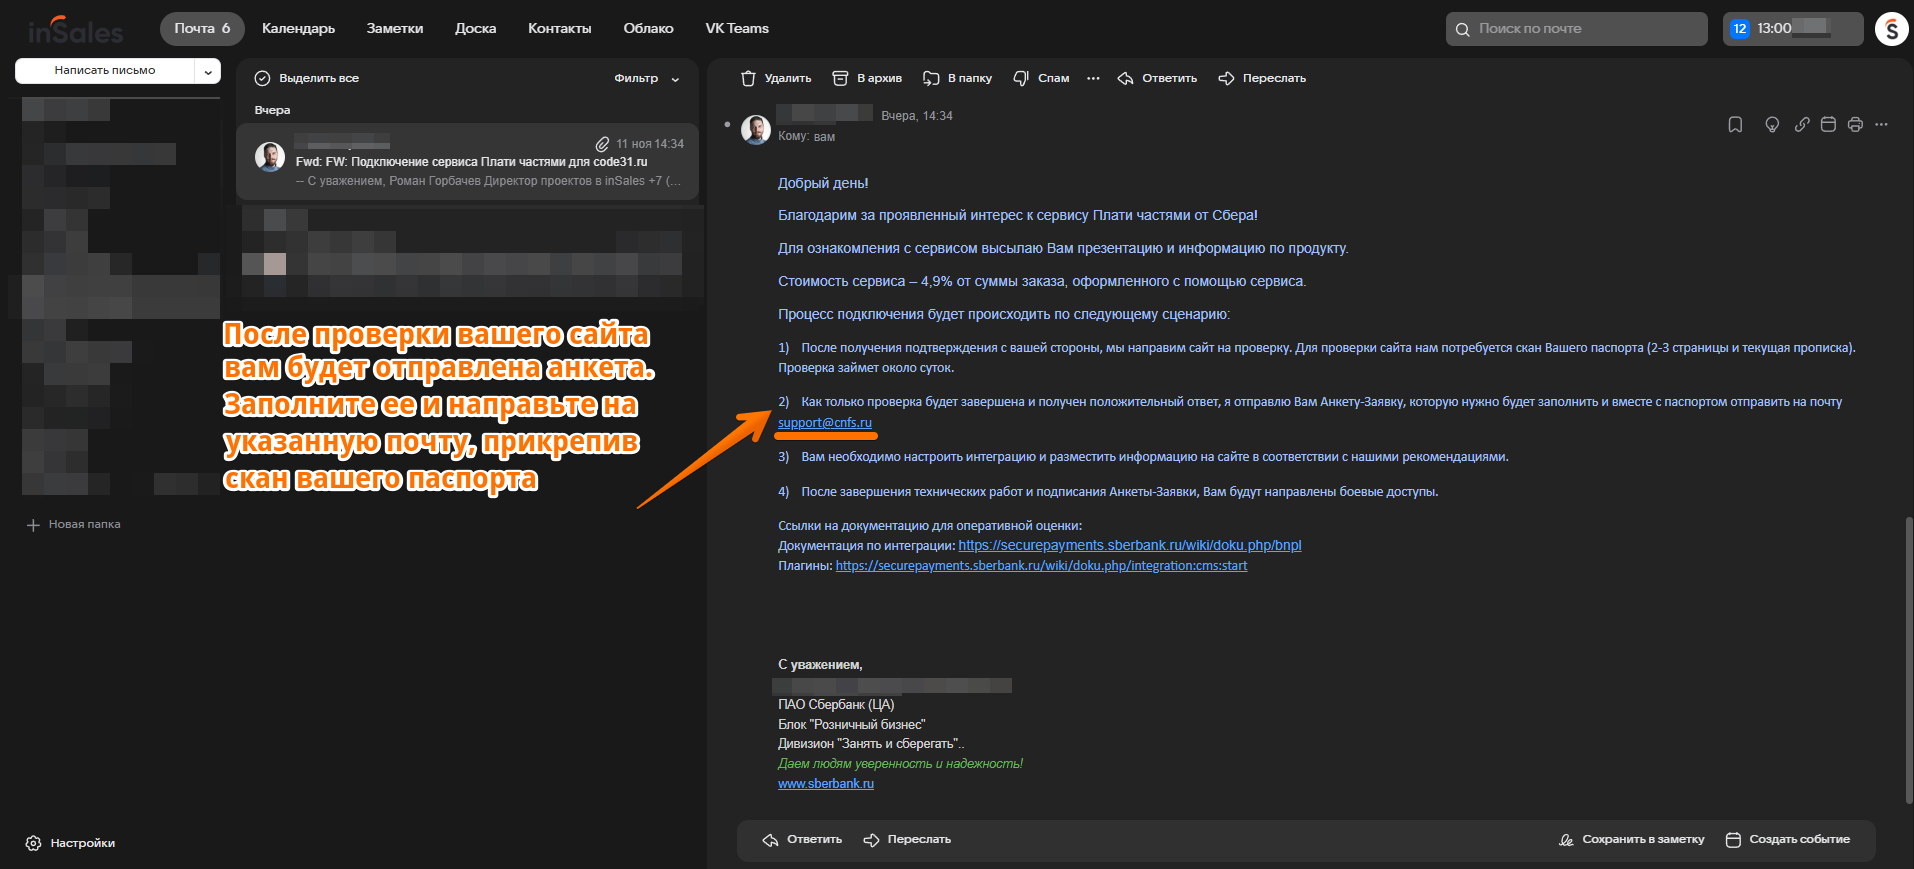The image size is (1914, 869).
Task: Toggle the Выделить все select-all checkbox
Action: click(x=263, y=78)
